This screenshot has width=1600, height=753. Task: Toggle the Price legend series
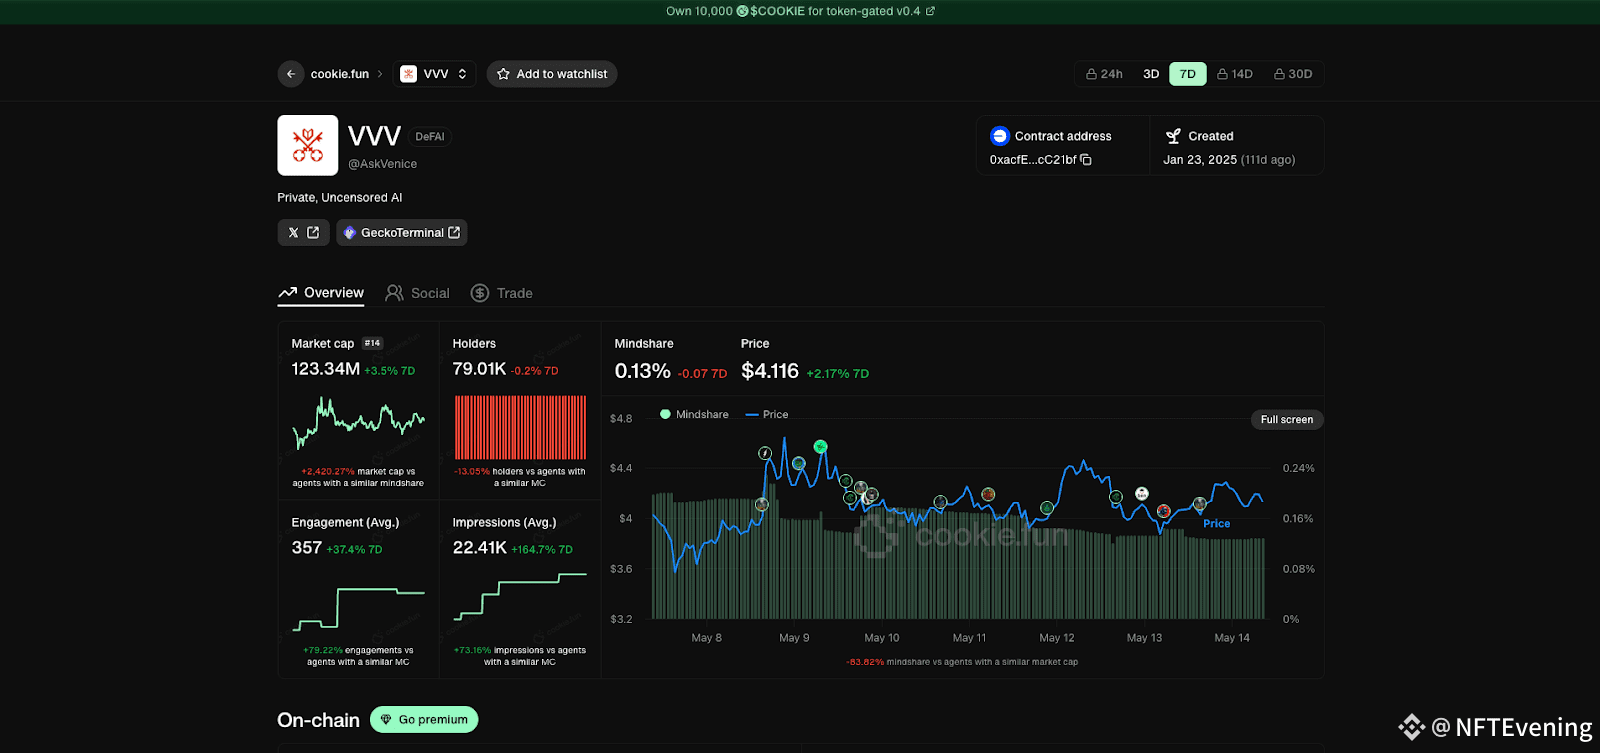(767, 414)
